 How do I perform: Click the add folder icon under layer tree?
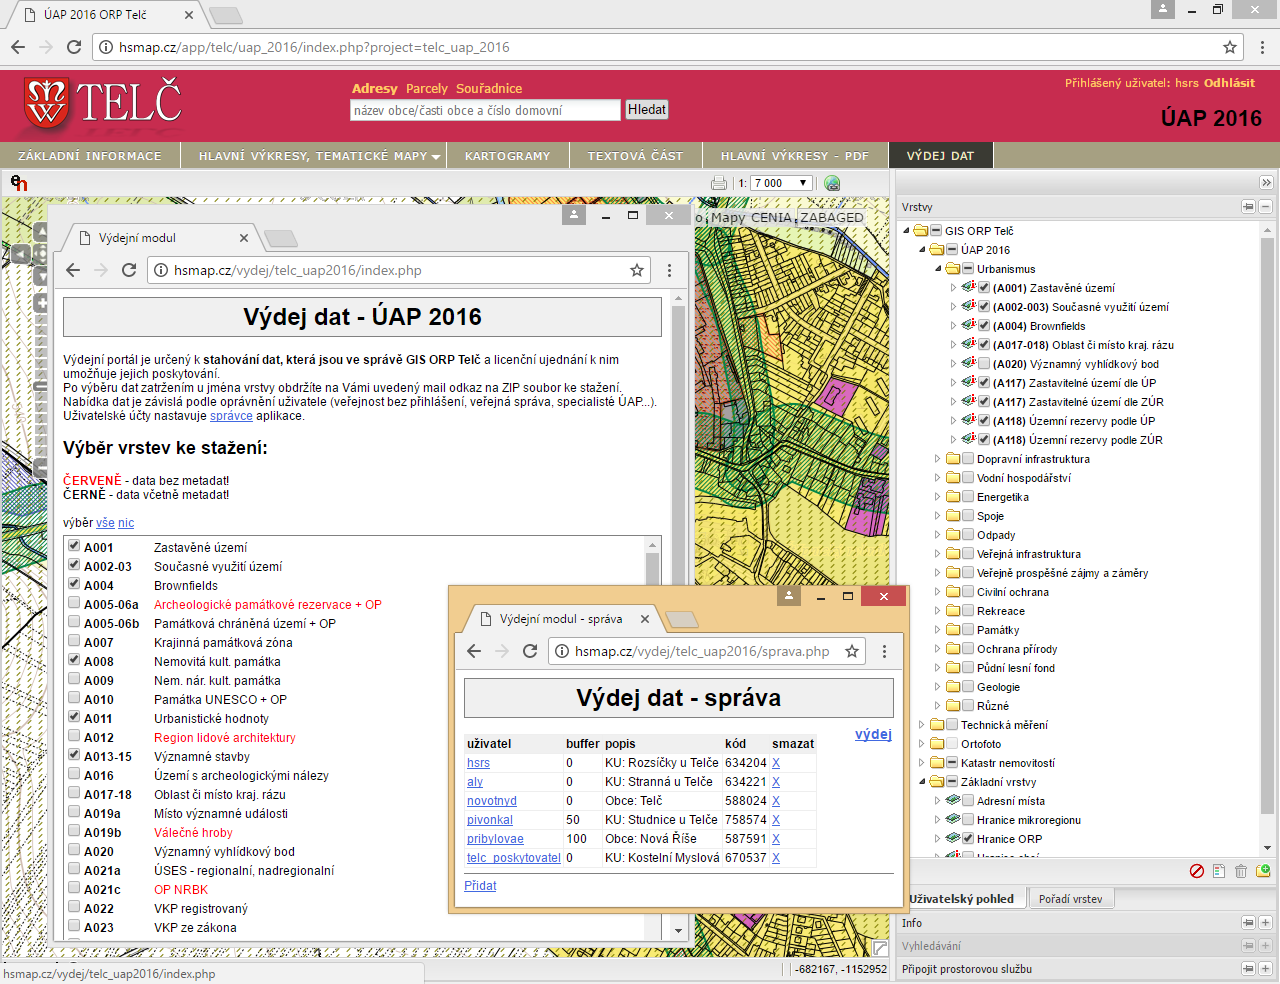1263,871
